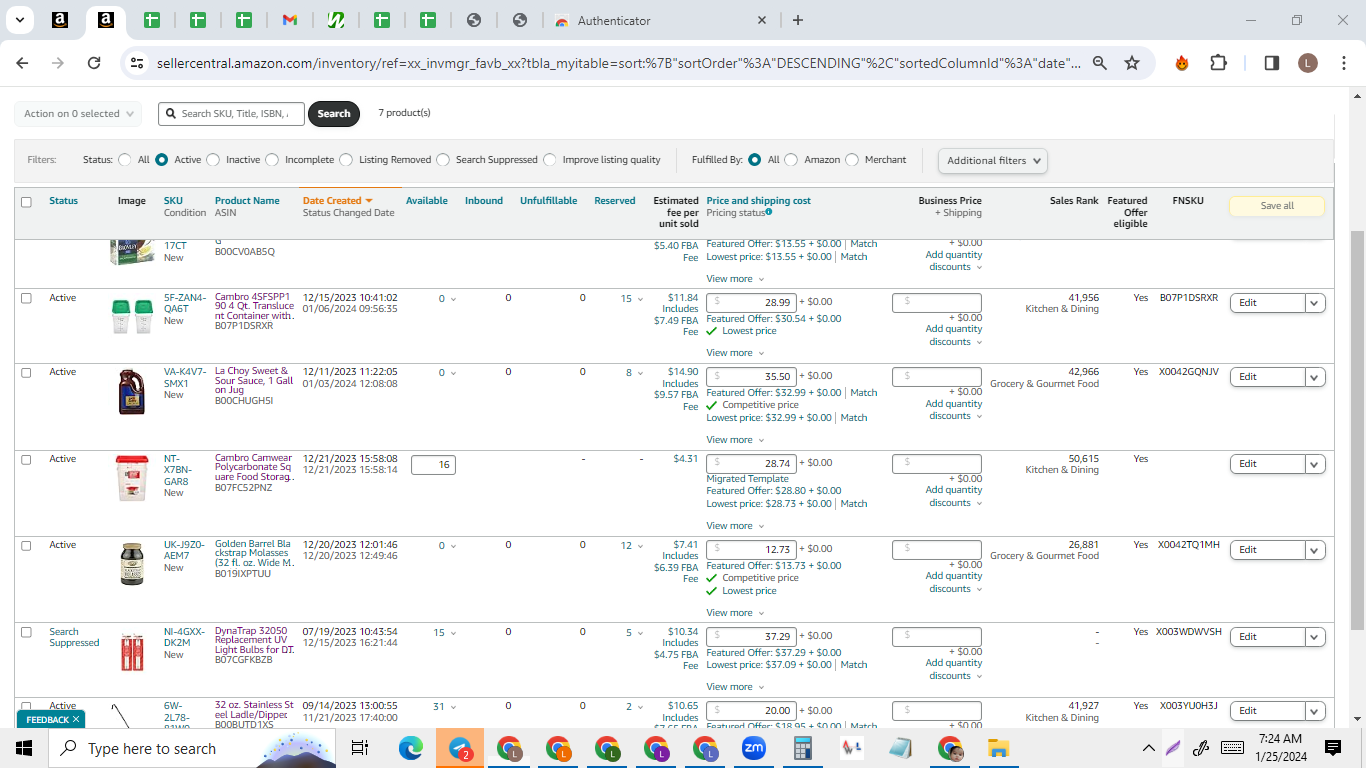Viewport: 1366px width, 768px height.
Task: Choose Fulfilled By Merchant radio
Action: (x=852, y=160)
